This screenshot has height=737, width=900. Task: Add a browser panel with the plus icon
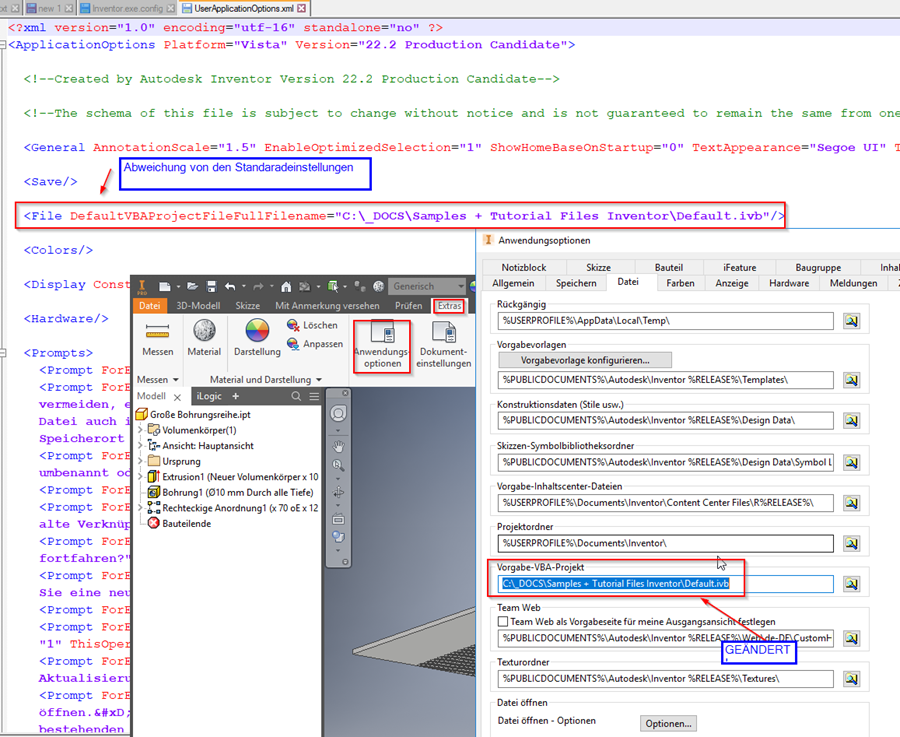[235, 396]
